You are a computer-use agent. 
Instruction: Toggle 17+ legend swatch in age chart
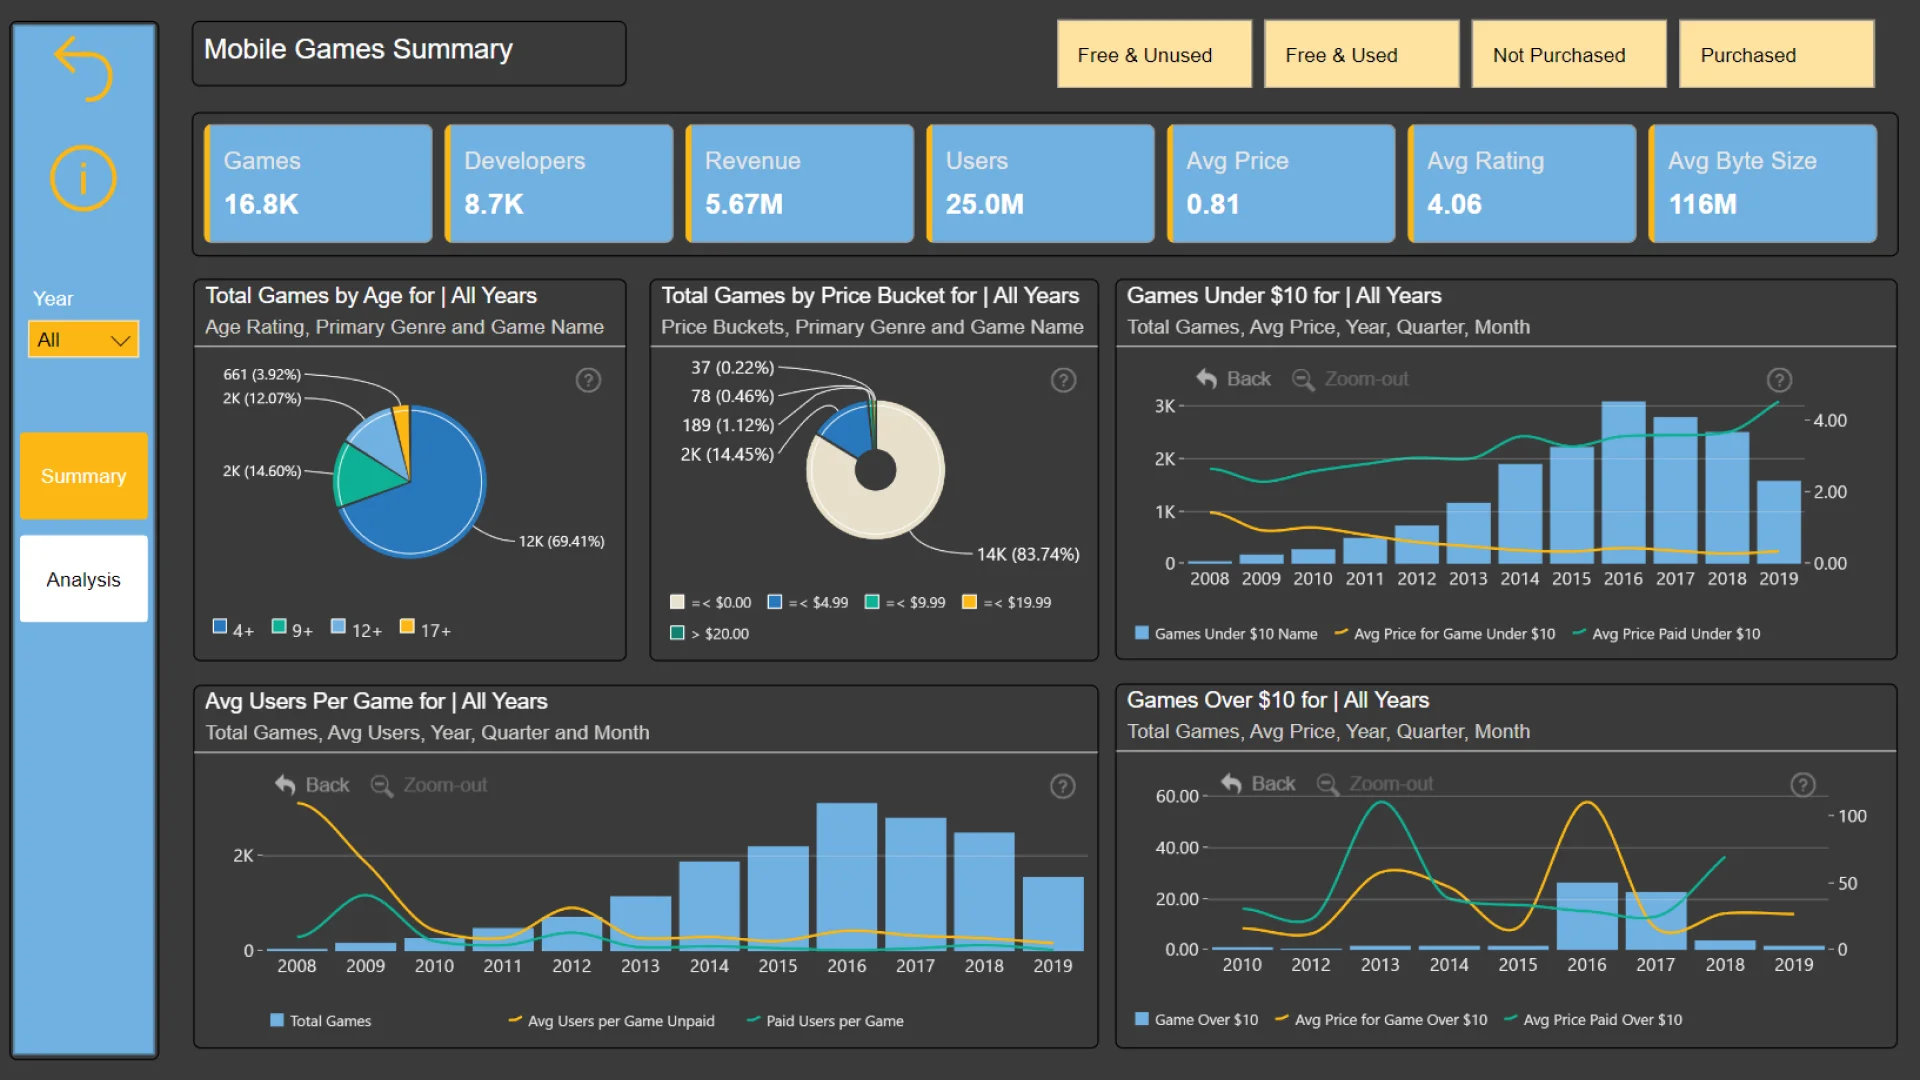tap(407, 627)
